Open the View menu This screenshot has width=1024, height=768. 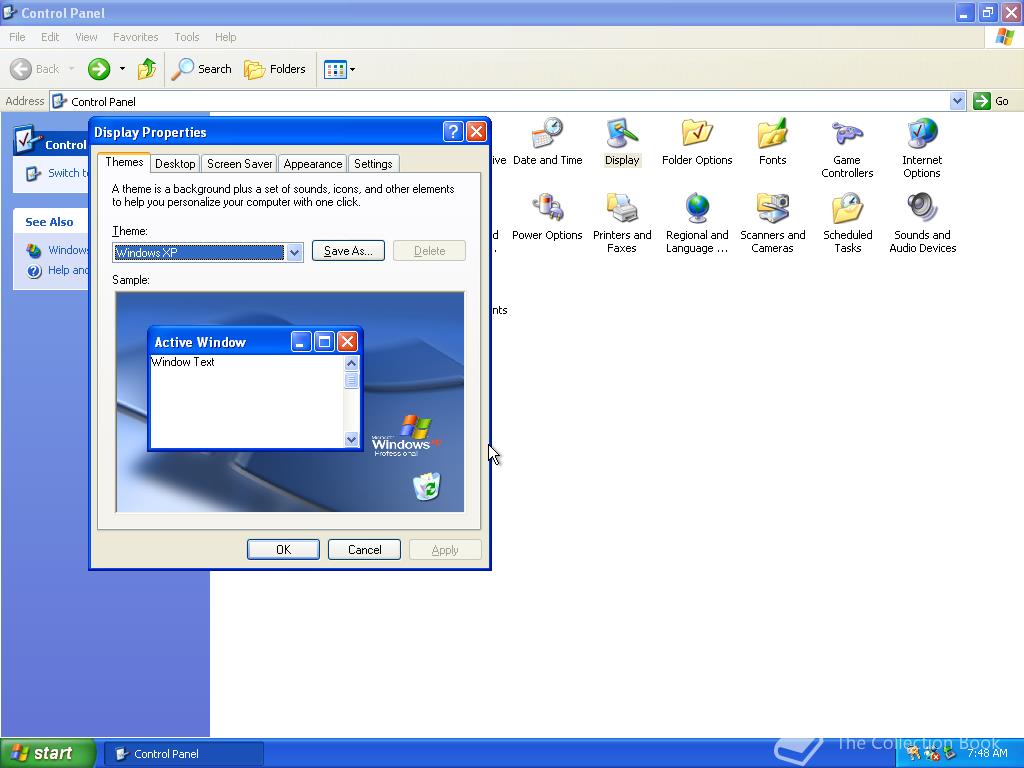tap(86, 37)
